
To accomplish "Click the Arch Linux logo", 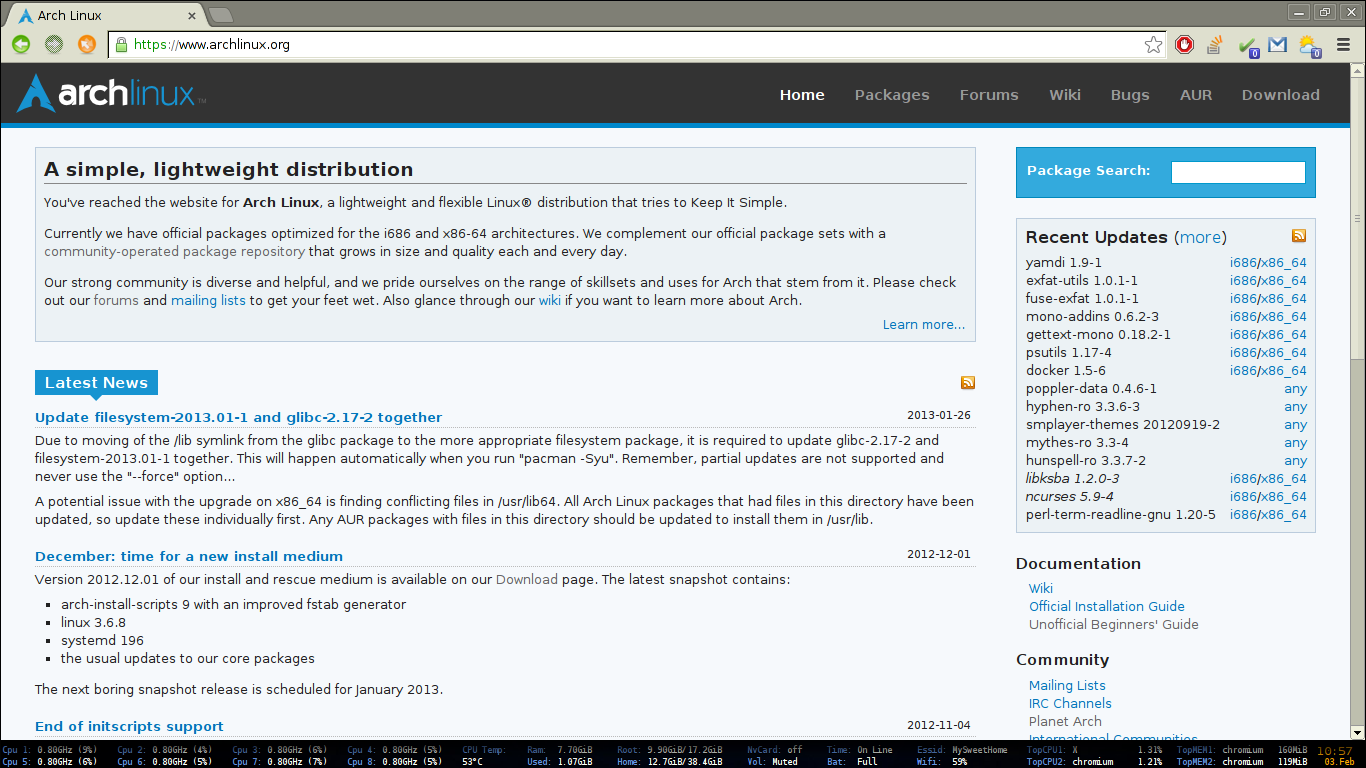I will [x=111, y=94].
